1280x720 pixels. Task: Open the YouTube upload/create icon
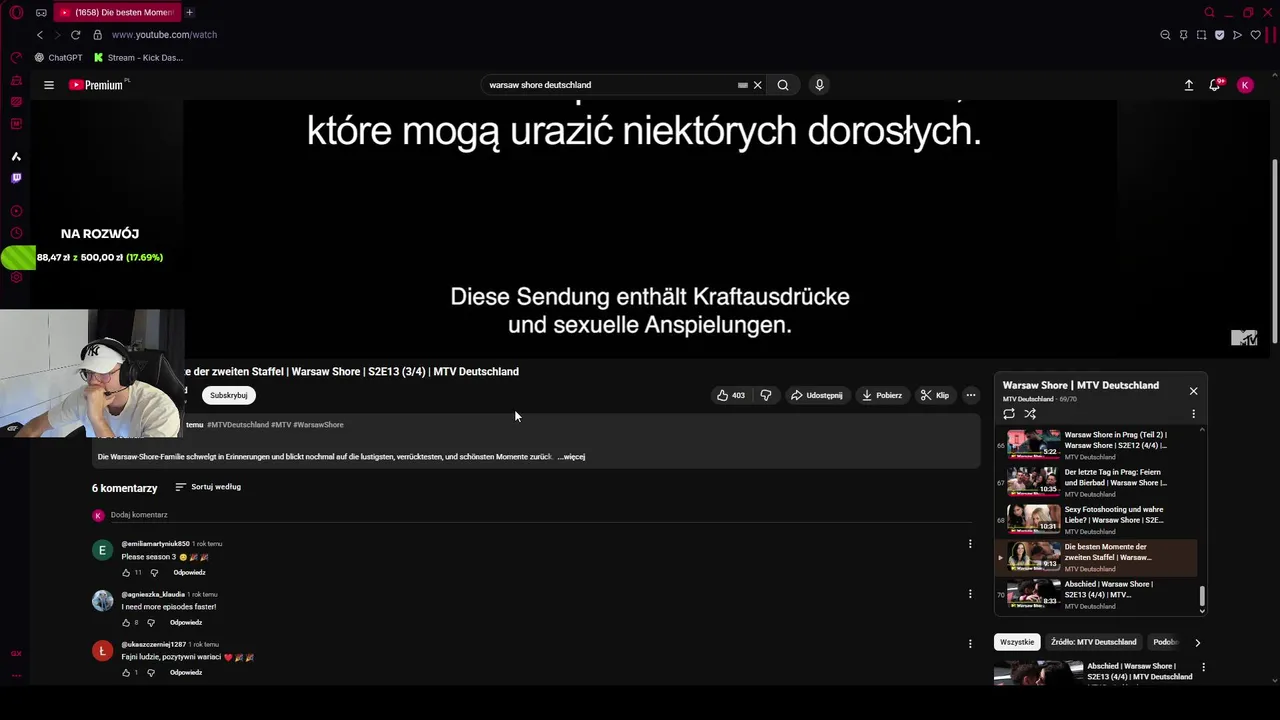pos(1189,85)
